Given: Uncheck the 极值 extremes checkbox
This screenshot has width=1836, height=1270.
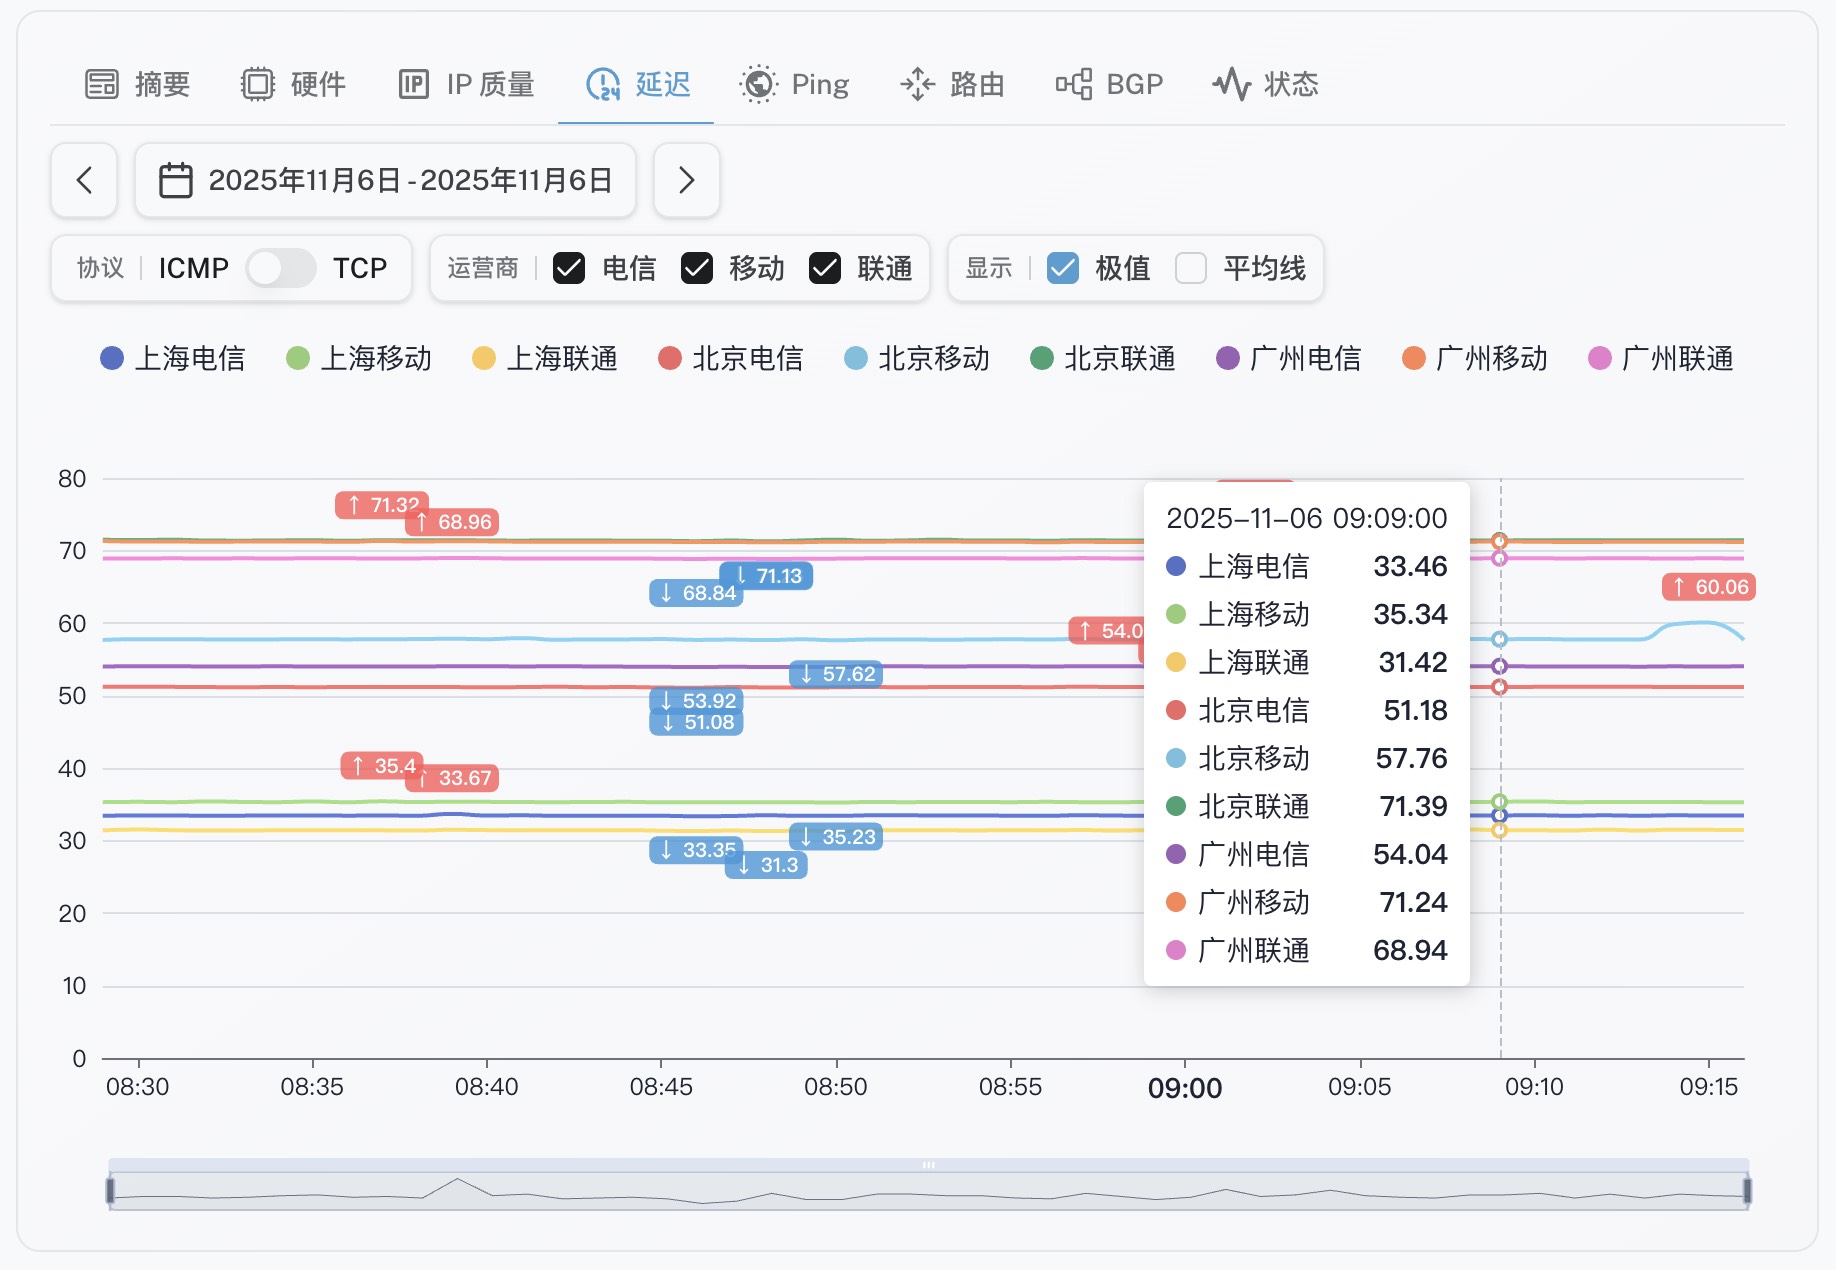Looking at the screenshot, I should (1062, 268).
